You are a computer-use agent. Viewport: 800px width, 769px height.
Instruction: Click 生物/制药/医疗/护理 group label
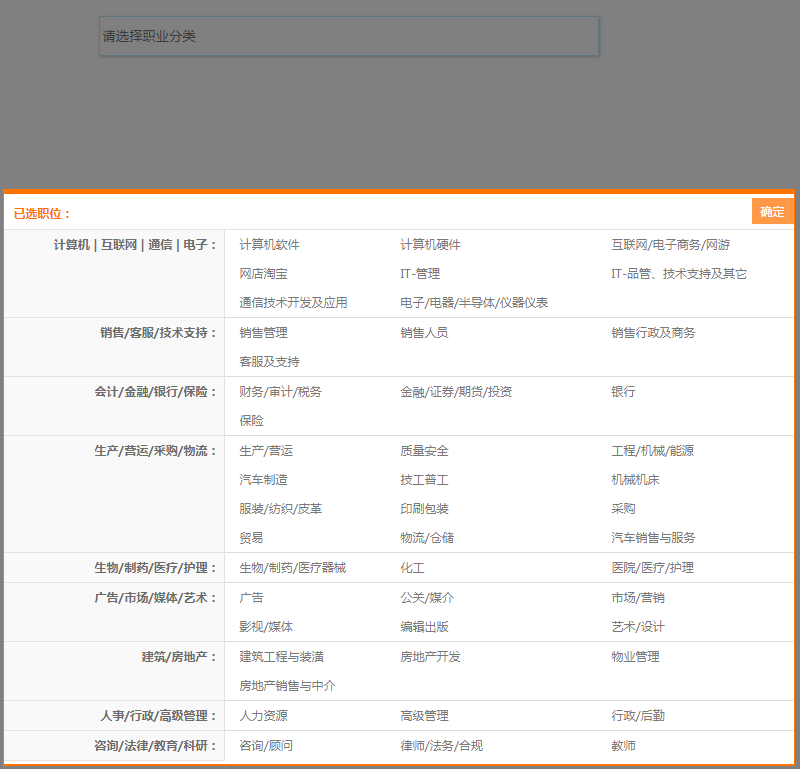point(155,568)
